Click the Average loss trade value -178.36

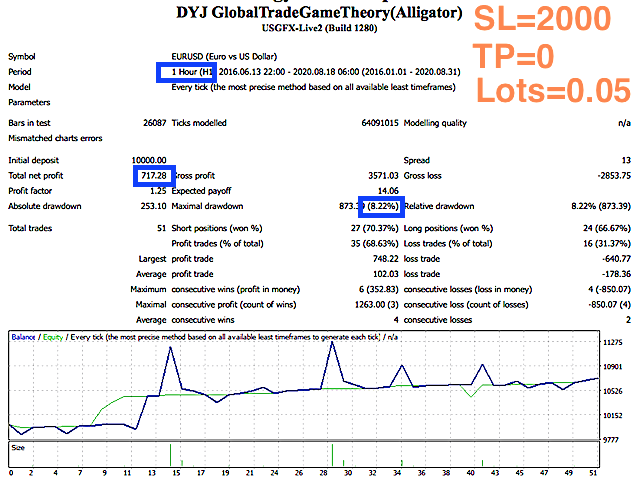pyautogui.click(x=616, y=274)
